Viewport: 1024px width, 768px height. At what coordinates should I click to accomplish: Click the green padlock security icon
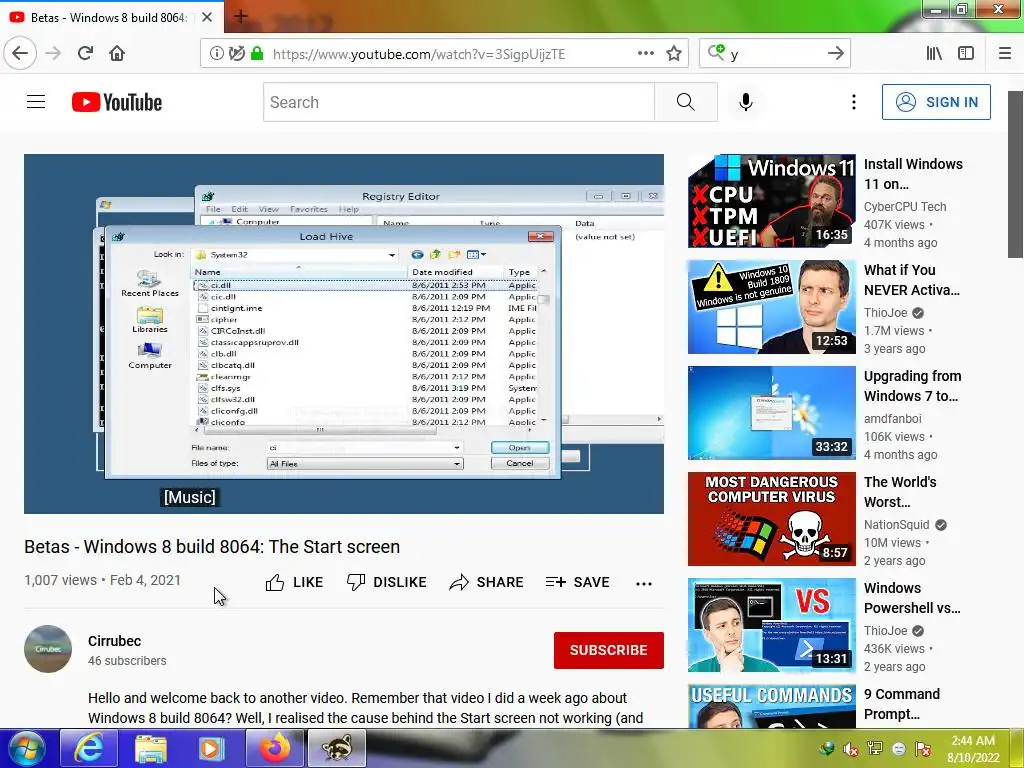257,54
